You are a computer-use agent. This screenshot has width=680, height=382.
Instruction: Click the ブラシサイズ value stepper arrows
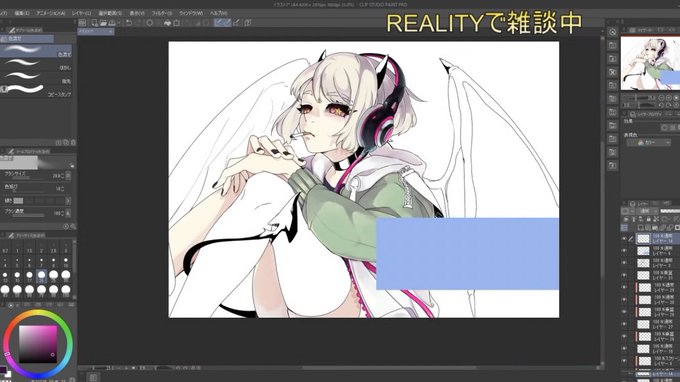(x=63, y=176)
